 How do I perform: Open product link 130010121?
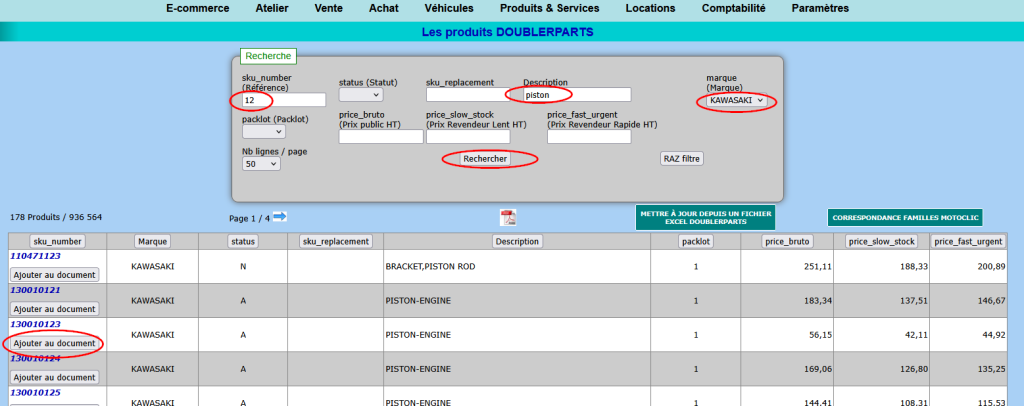pos(35,290)
